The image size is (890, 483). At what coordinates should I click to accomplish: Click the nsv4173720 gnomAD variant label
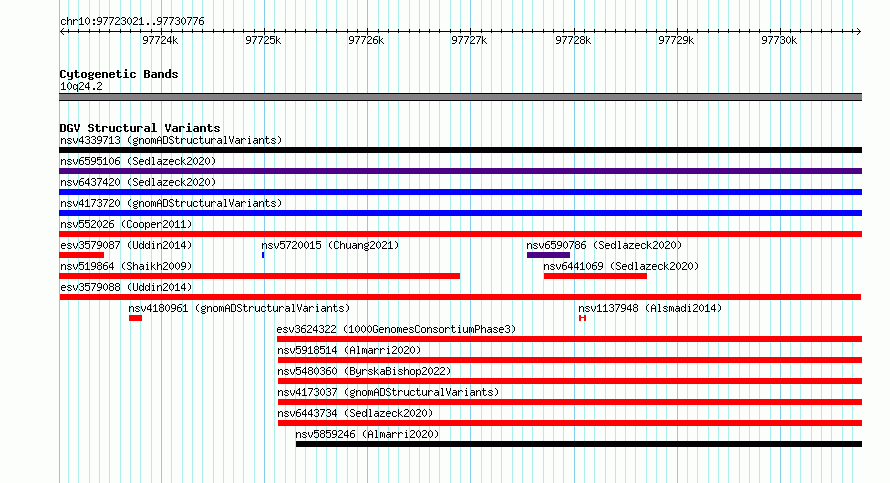pyautogui.click(x=171, y=203)
